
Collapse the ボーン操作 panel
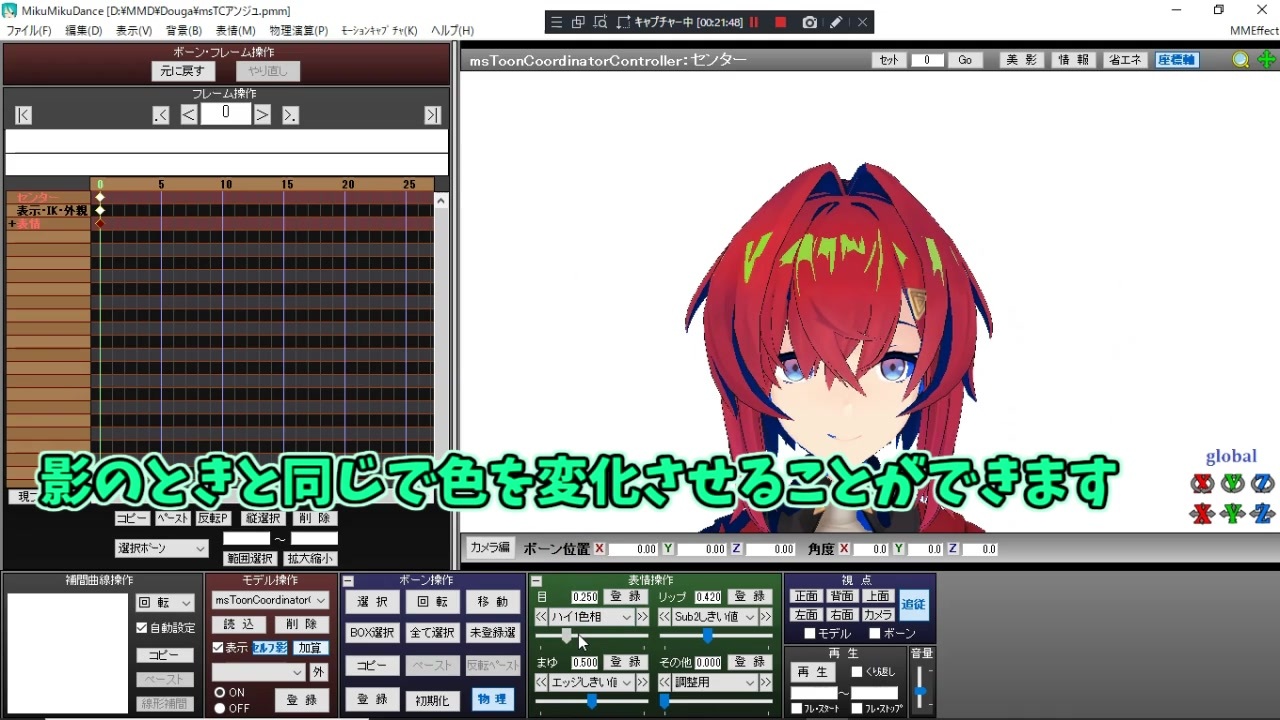click(x=348, y=581)
